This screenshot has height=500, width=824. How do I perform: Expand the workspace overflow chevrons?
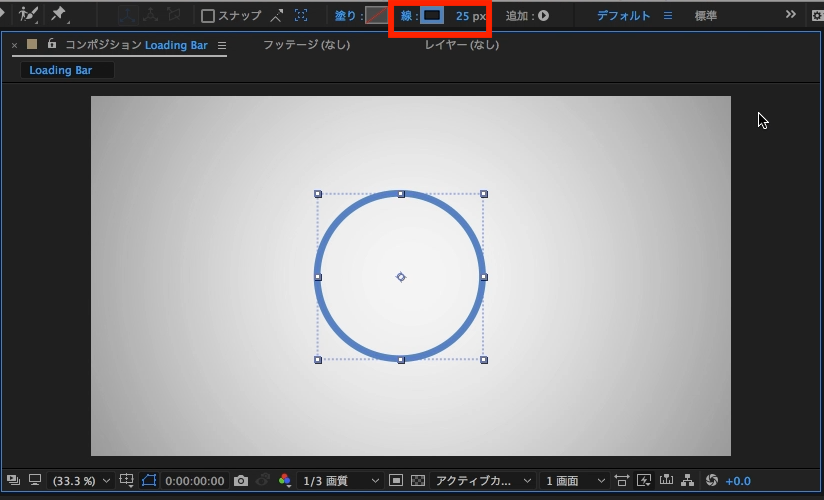(x=790, y=14)
